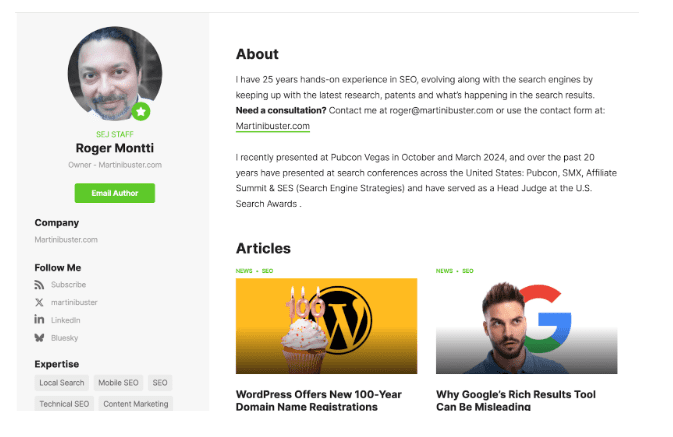Open the WordPress 100-year cupcake thumbnail
This screenshot has height=437, width=673.
(326, 326)
